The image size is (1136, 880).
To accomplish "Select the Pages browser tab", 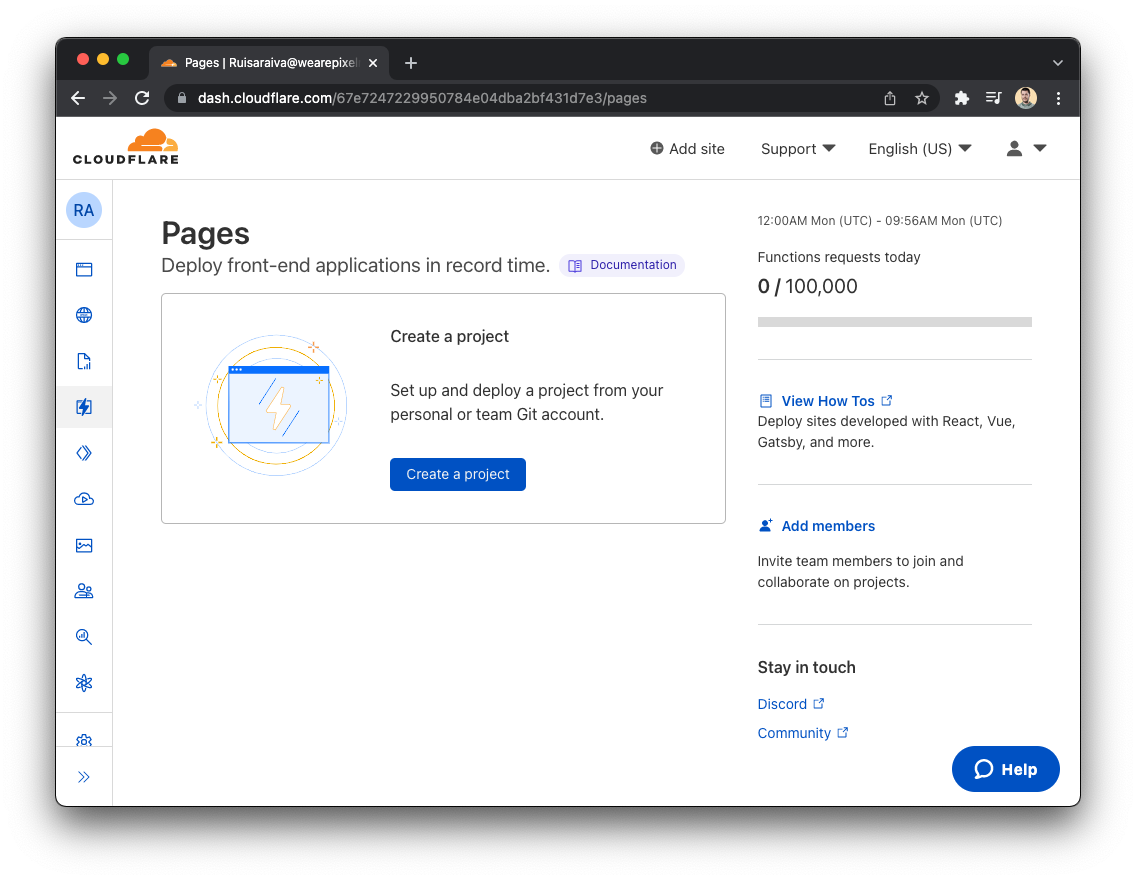I will click(x=269, y=63).
